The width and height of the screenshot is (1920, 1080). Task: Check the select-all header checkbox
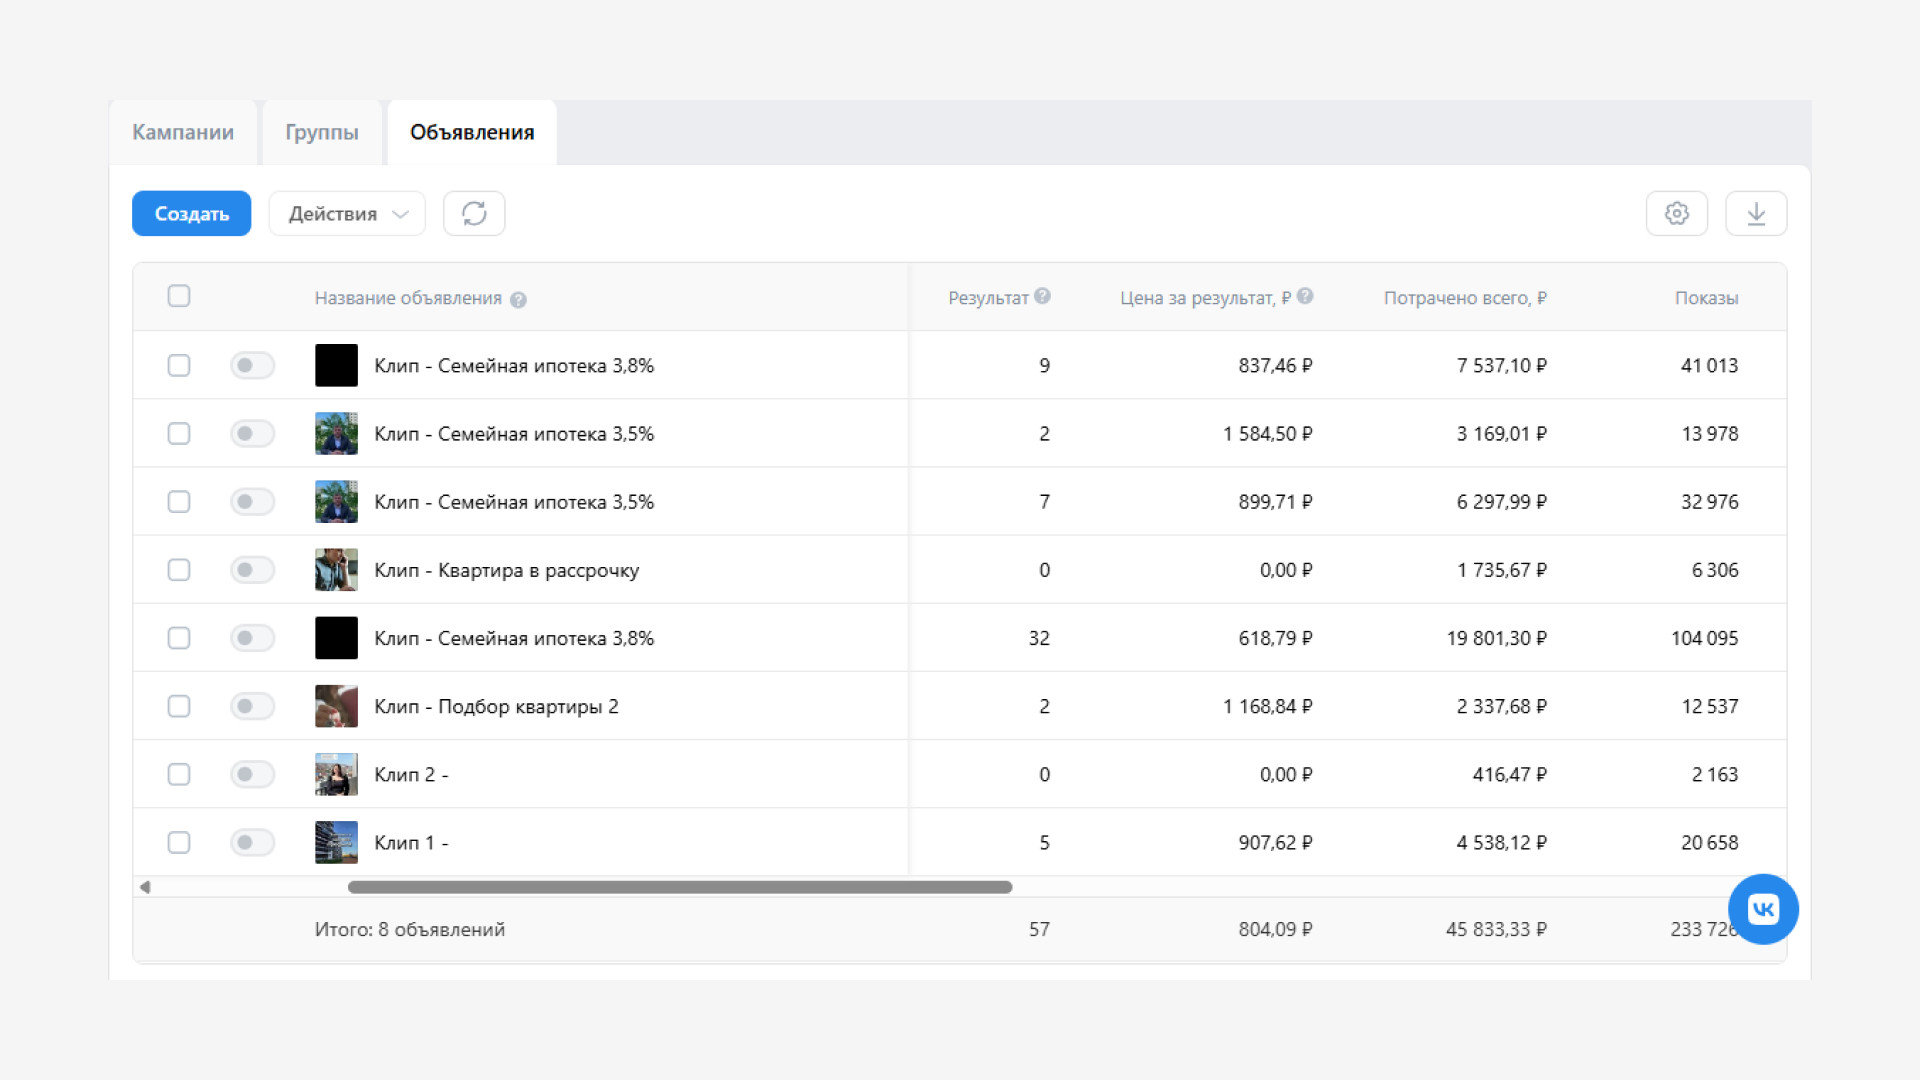[179, 296]
